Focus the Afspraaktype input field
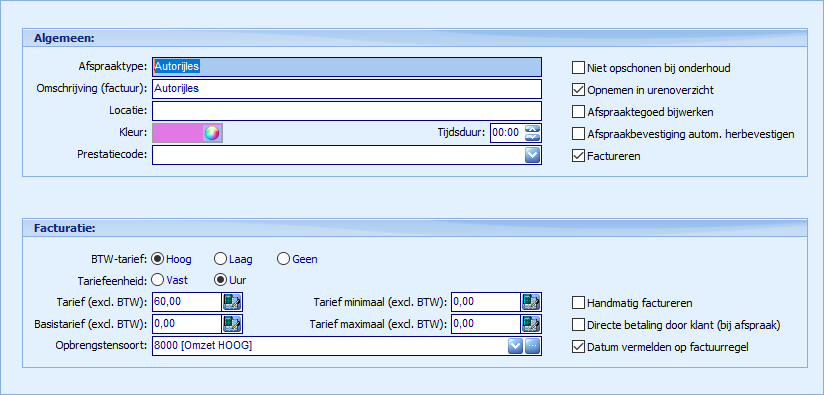Image resolution: width=824 pixels, height=395 pixels. 347,67
